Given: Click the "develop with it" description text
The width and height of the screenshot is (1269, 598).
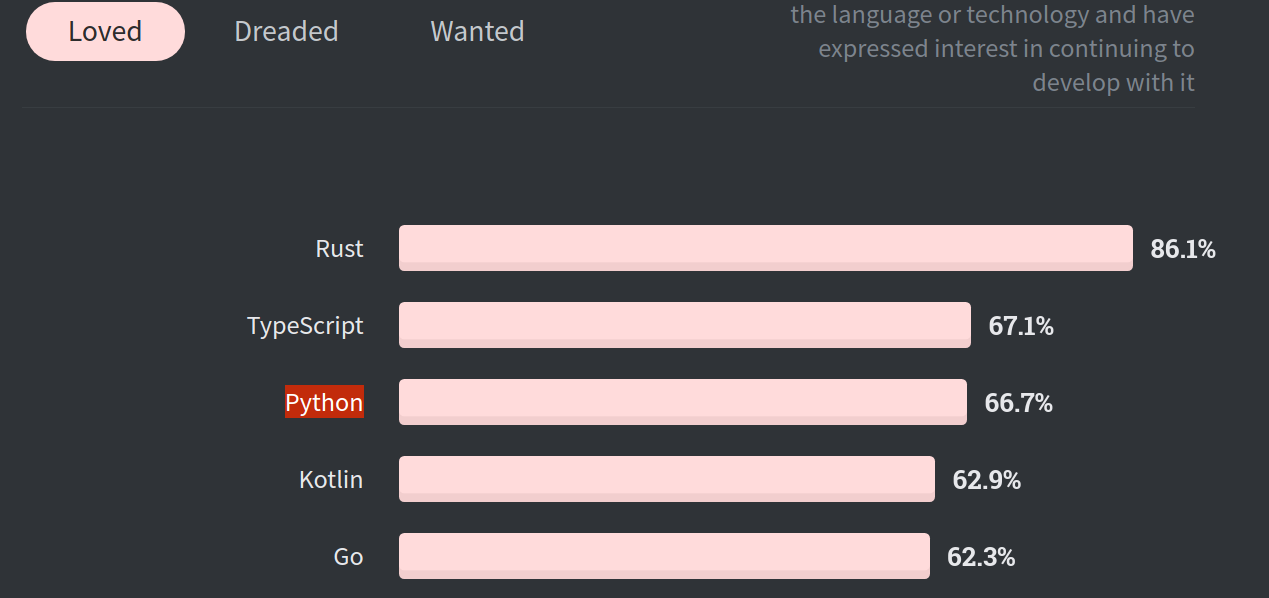Looking at the screenshot, I should point(1114,82).
